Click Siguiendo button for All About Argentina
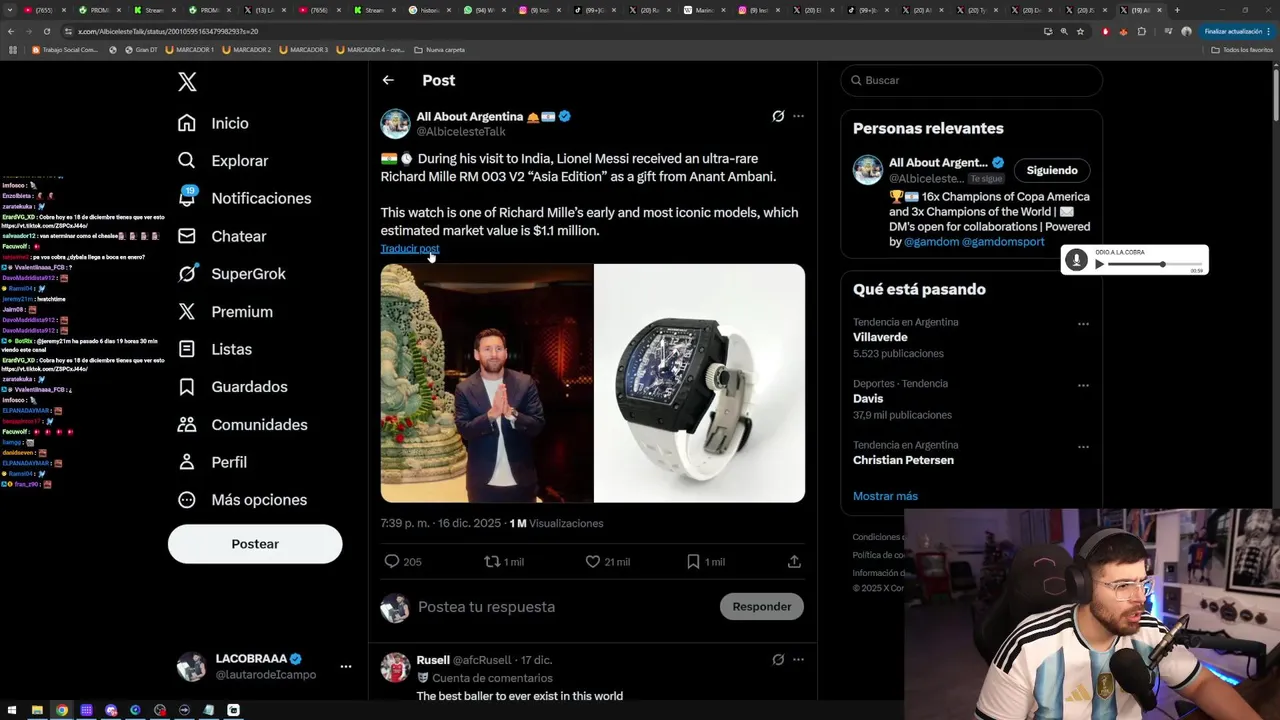1280x720 pixels. [1052, 170]
